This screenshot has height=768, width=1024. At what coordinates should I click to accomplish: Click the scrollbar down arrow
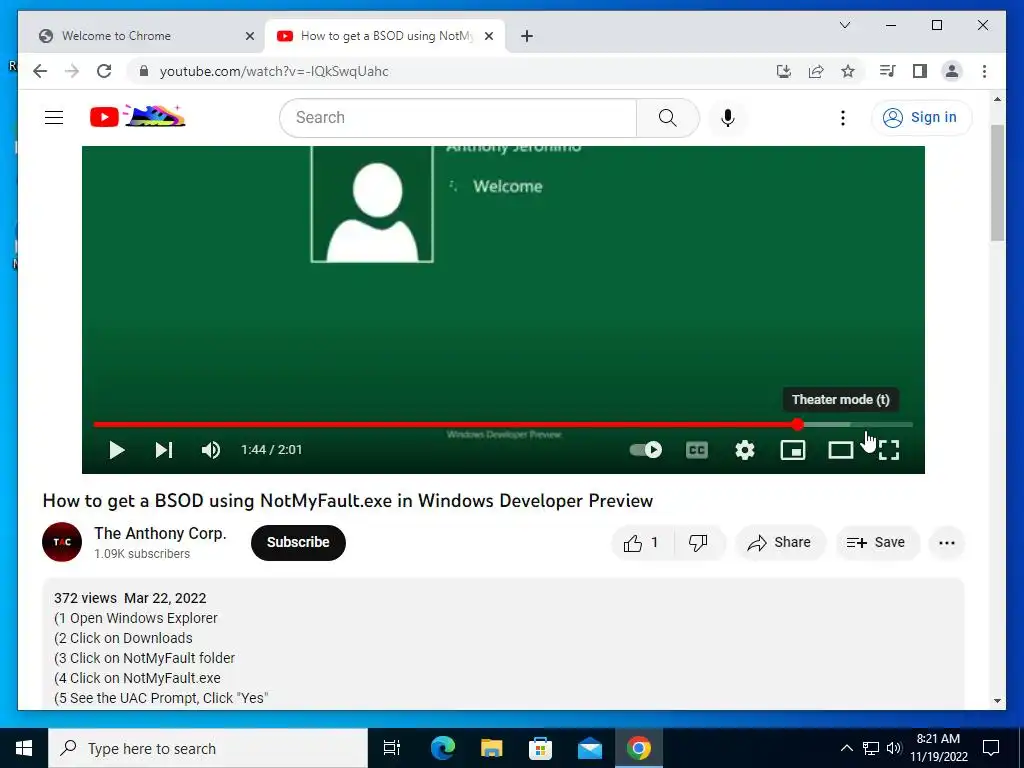coord(997,701)
